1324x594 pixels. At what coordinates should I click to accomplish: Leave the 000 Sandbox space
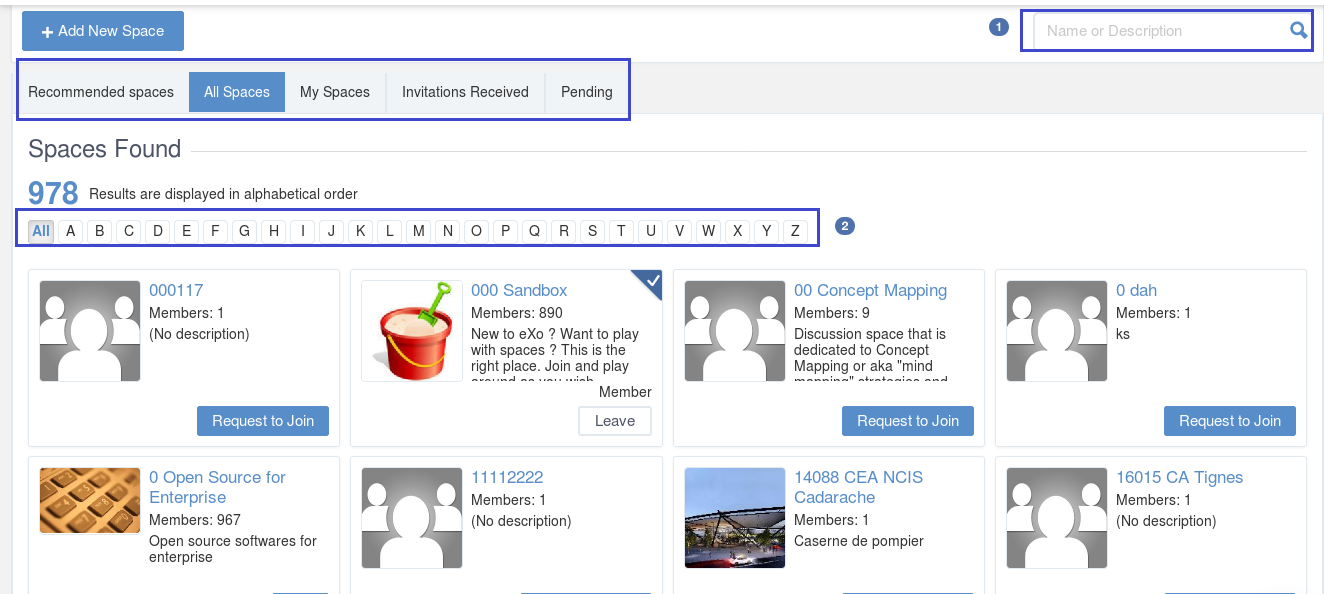(615, 421)
